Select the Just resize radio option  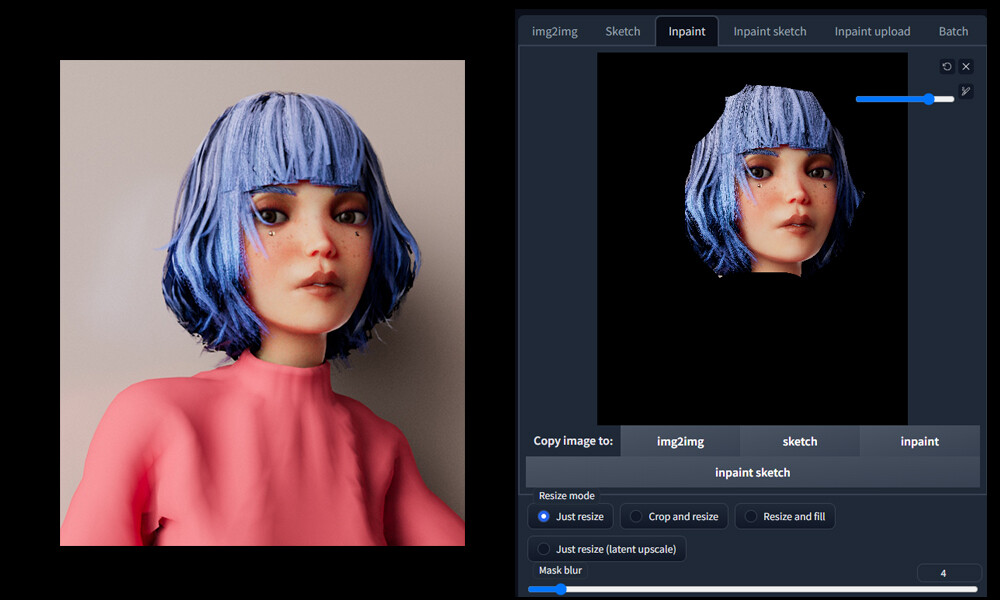pyautogui.click(x=570, y=516)
